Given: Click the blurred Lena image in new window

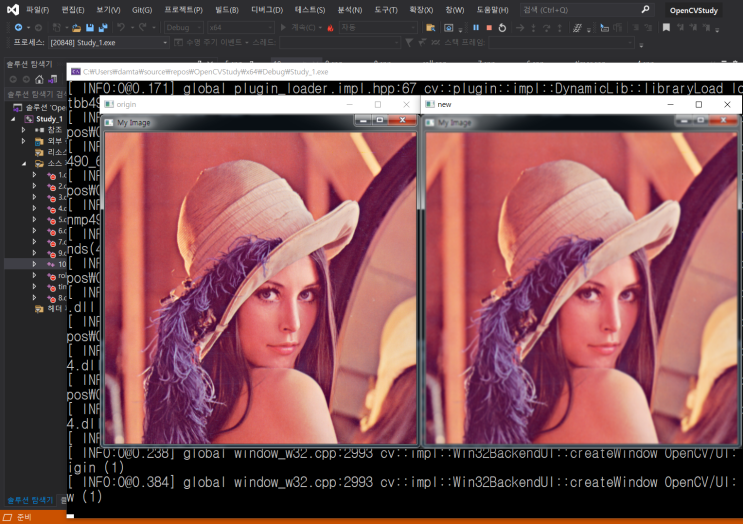Looking at the screenshot, I should (582, 288).
